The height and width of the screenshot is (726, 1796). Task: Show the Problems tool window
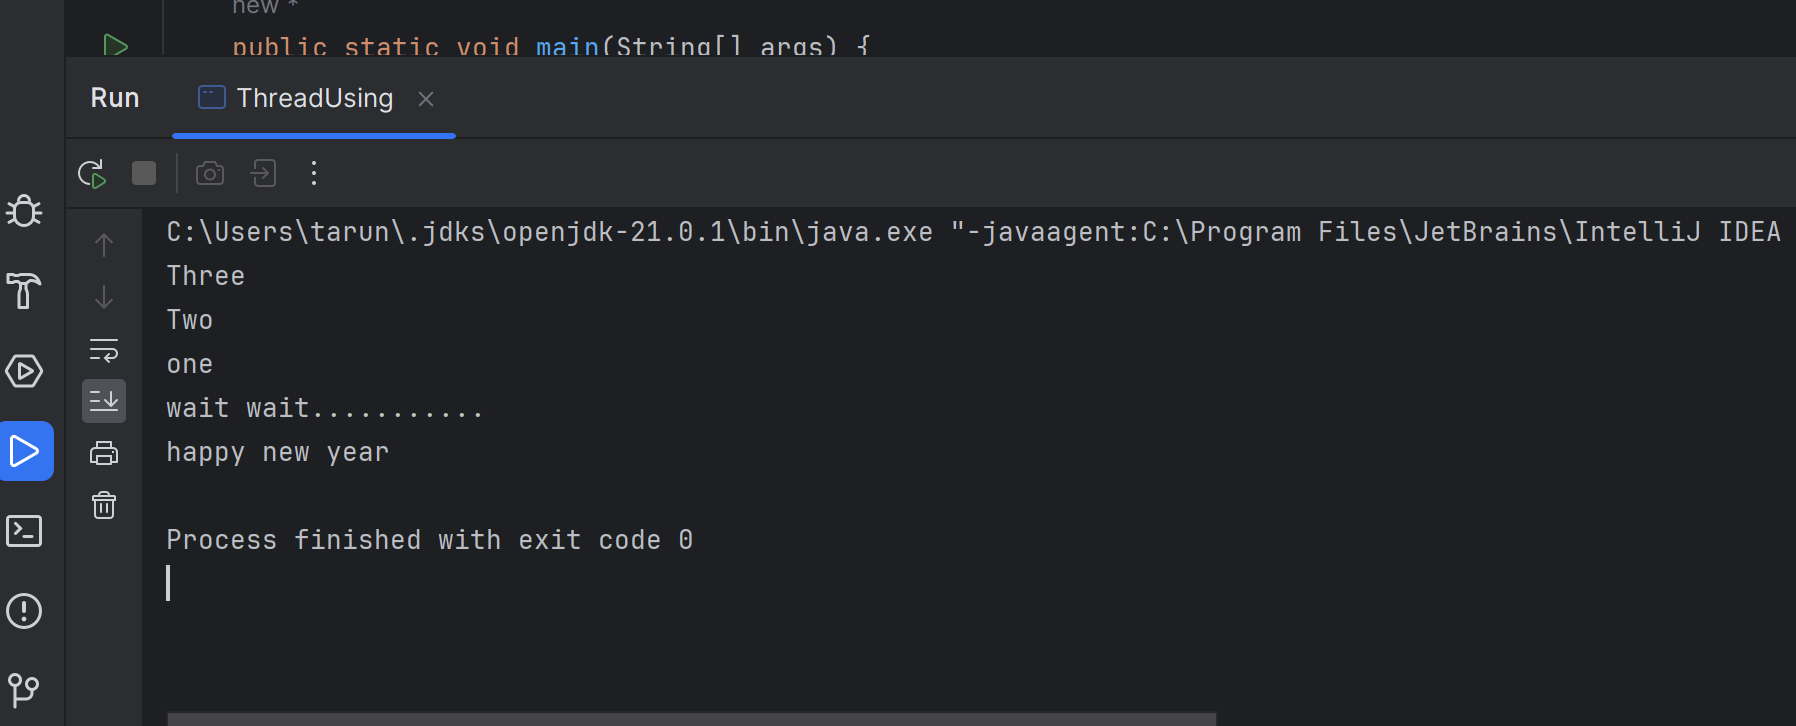point(24,611)
